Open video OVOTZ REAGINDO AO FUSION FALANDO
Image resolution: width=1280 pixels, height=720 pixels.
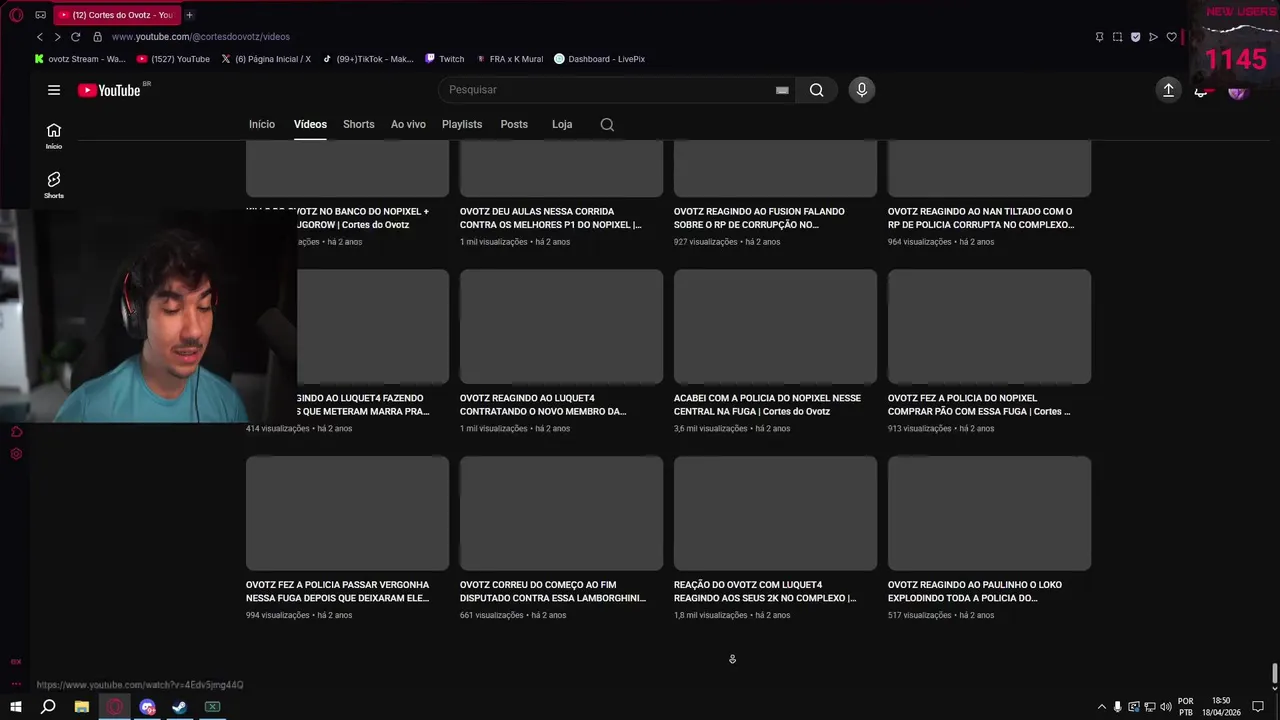[759, 218]
